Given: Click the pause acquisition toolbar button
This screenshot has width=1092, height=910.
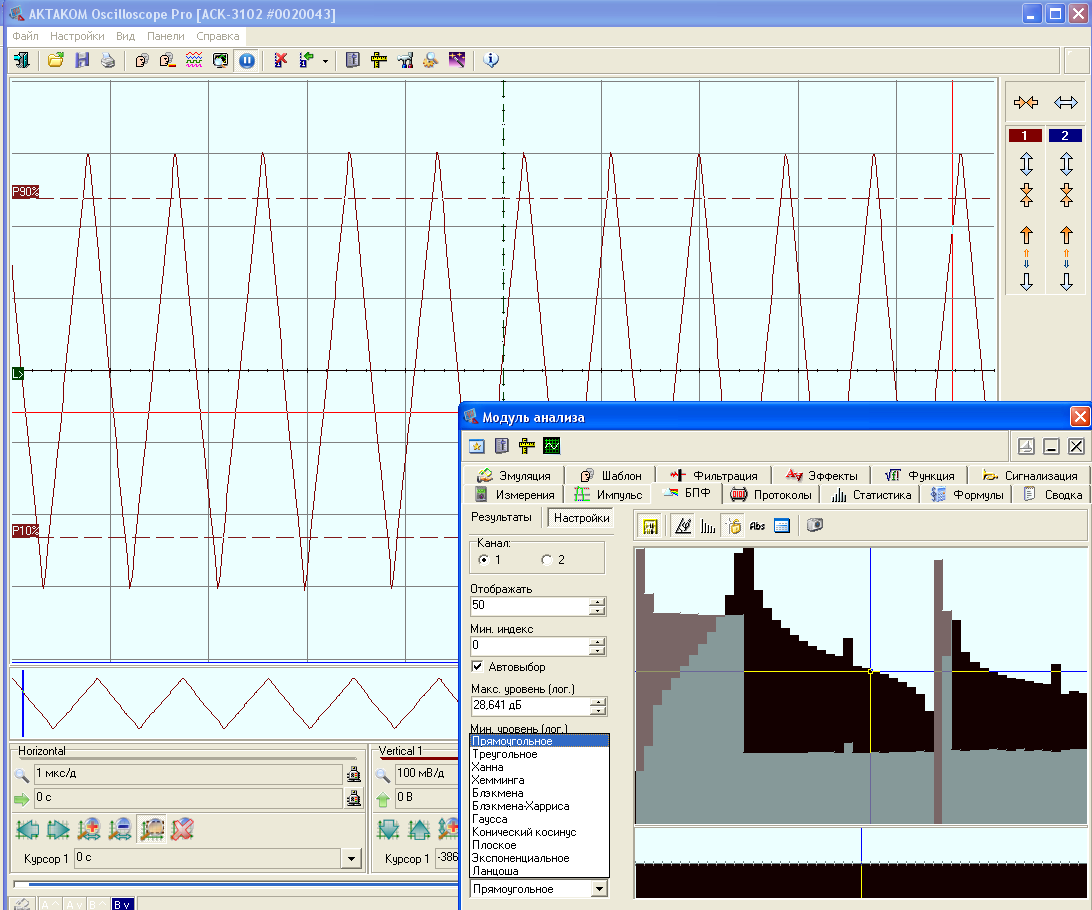Looking at the screenshot, I should [247, 60].
